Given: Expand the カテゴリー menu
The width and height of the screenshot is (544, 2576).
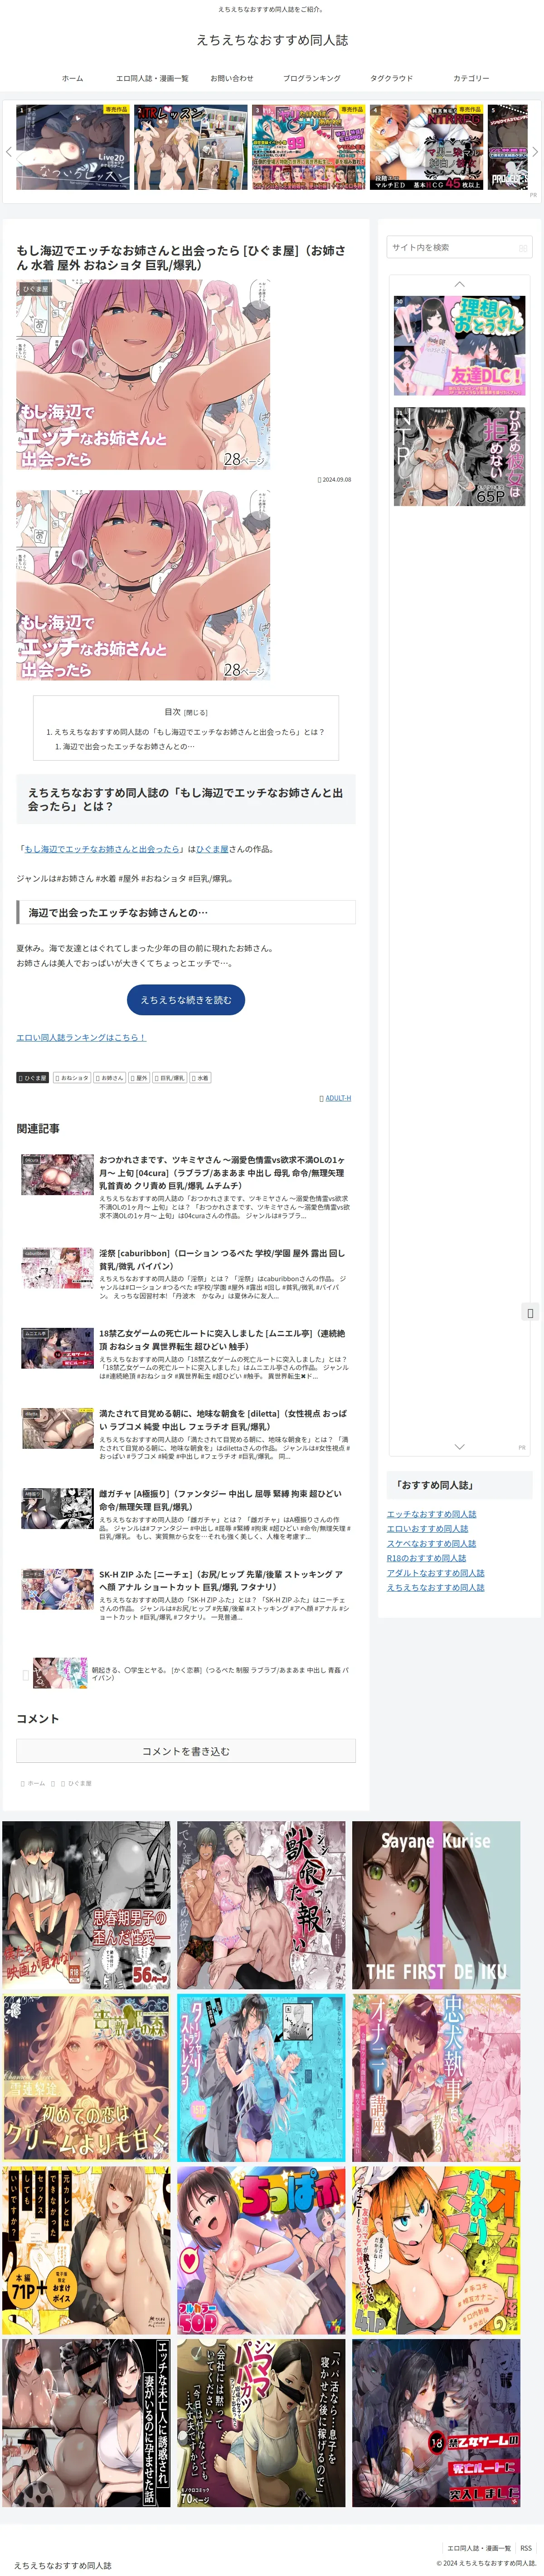Looking at the screenshot, I should point(471,78).
